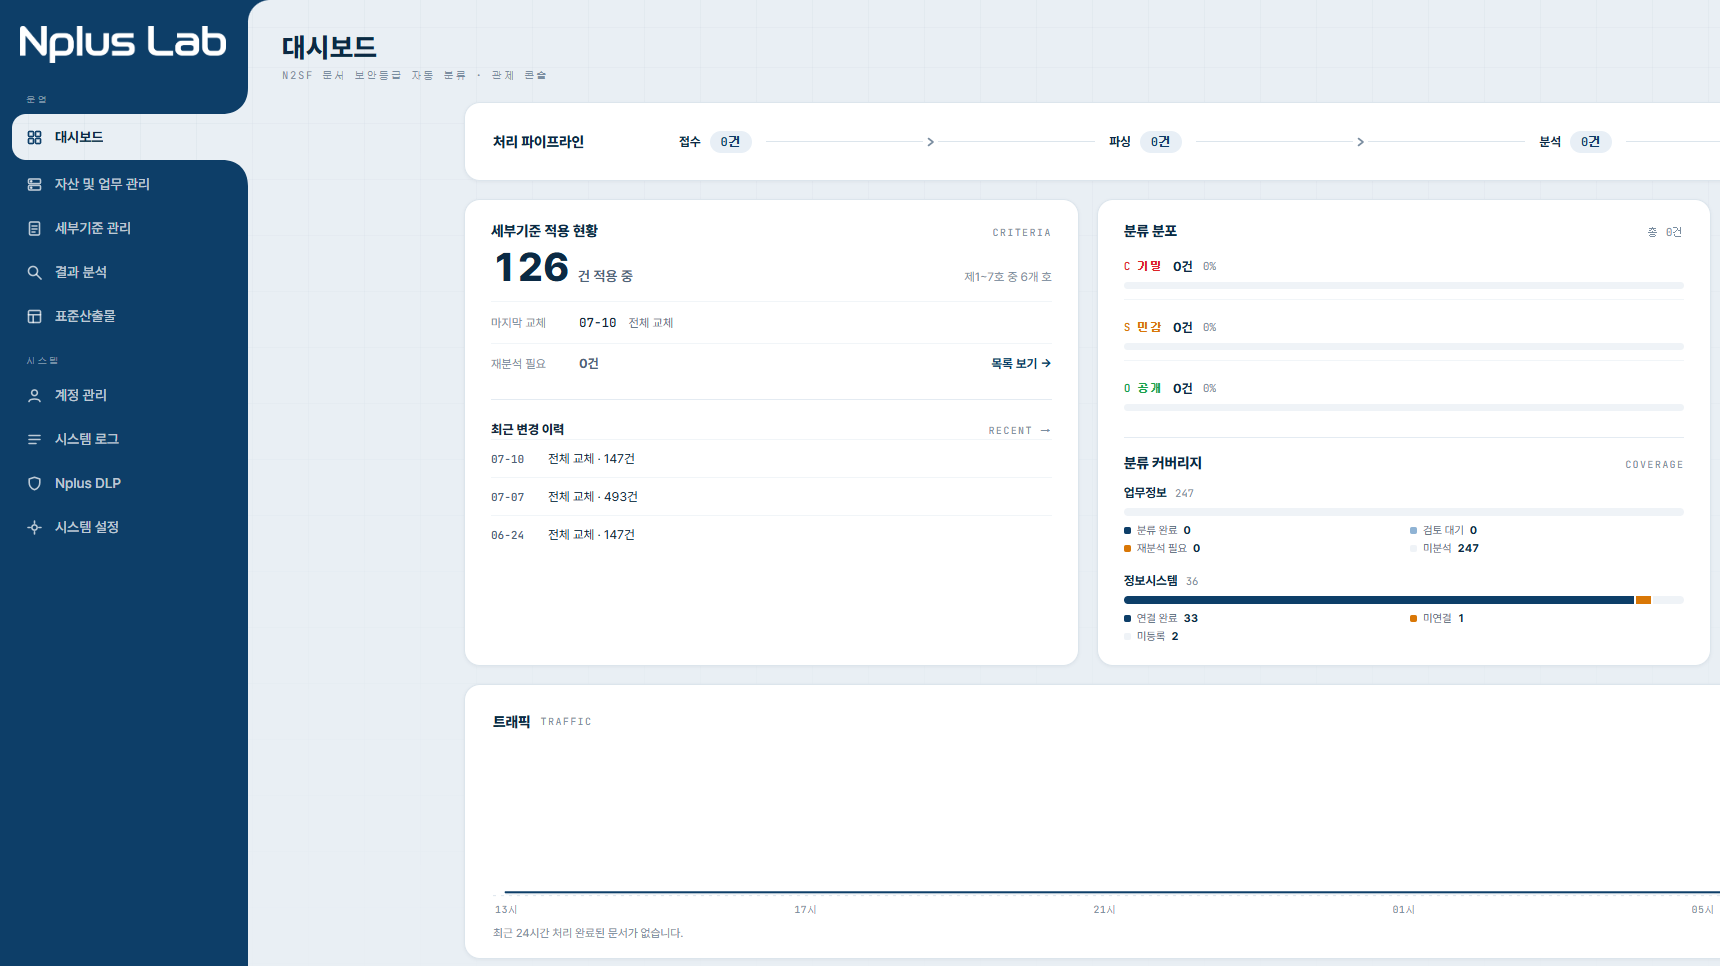Click the 미연결 1 legend entry
Image resolution: width=1720 pixels, height=966 pixels.
[1437, 618]
